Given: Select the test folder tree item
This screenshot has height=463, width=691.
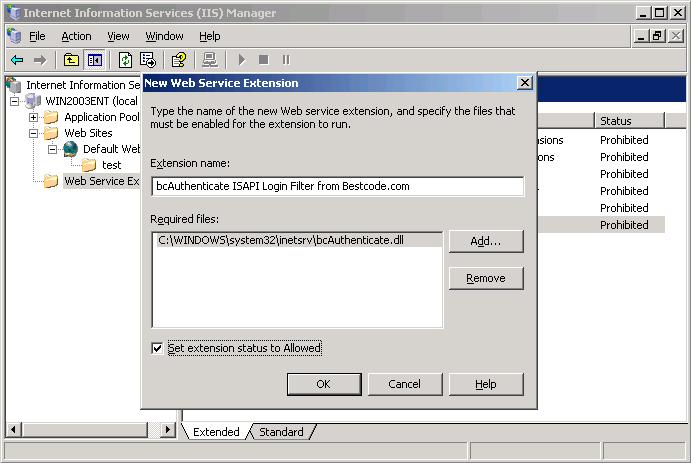Looking at the screenshot, I should [111, 165].
